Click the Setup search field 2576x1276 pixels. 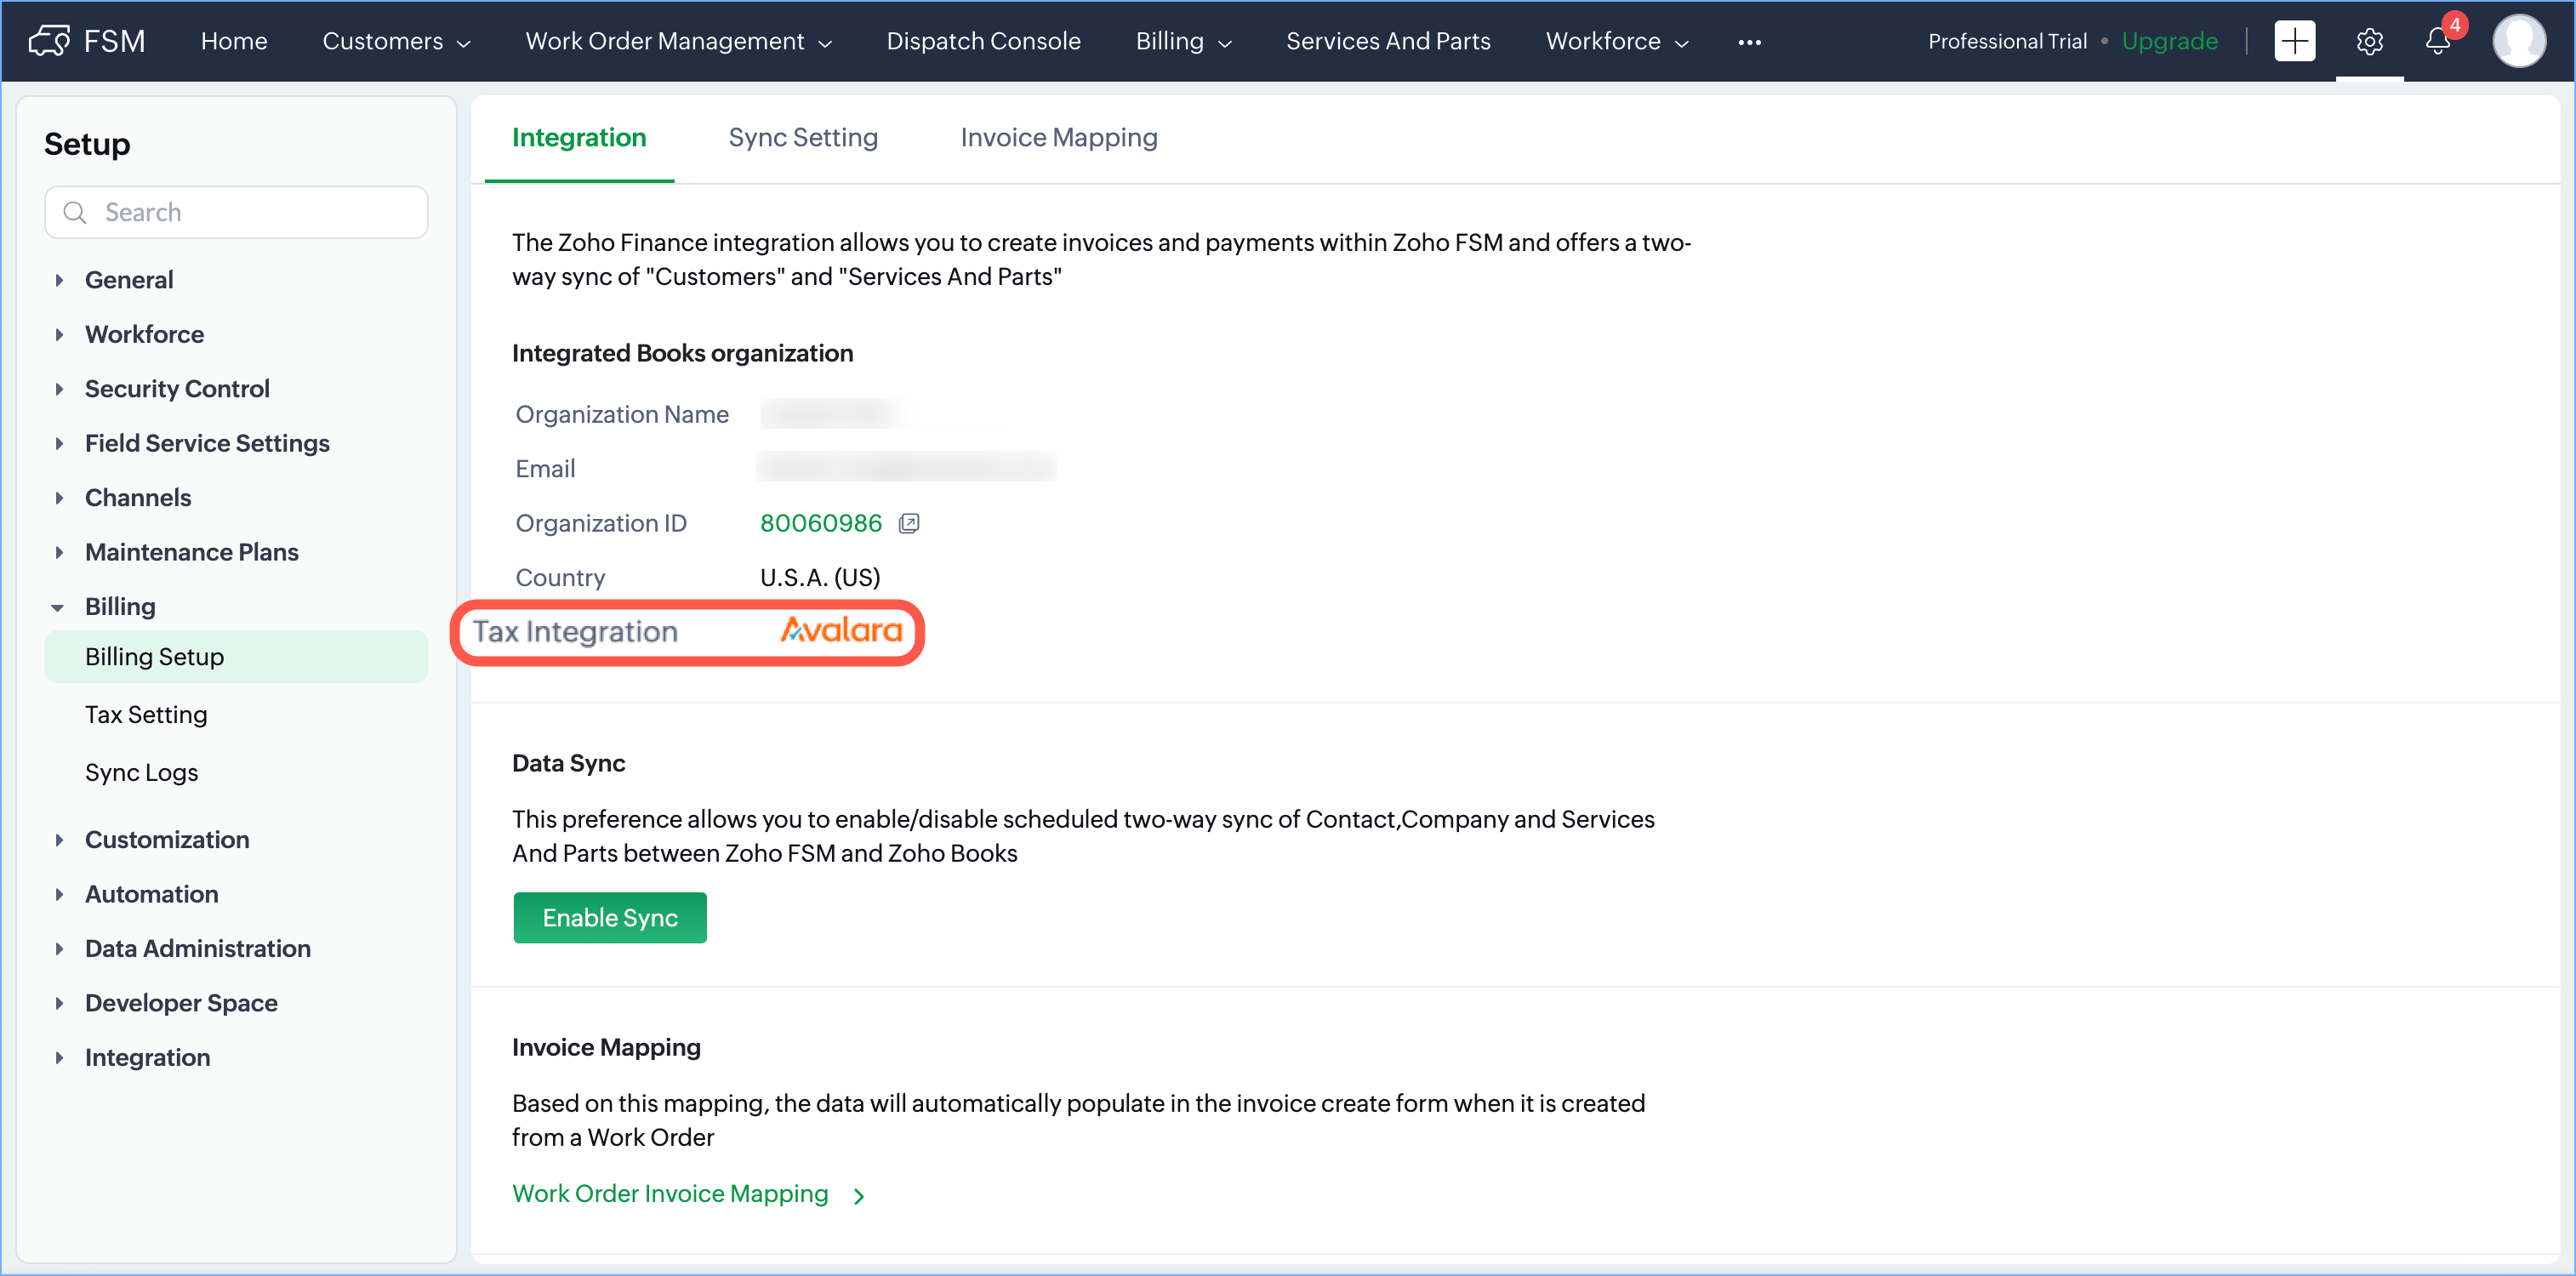coord(237,212)
